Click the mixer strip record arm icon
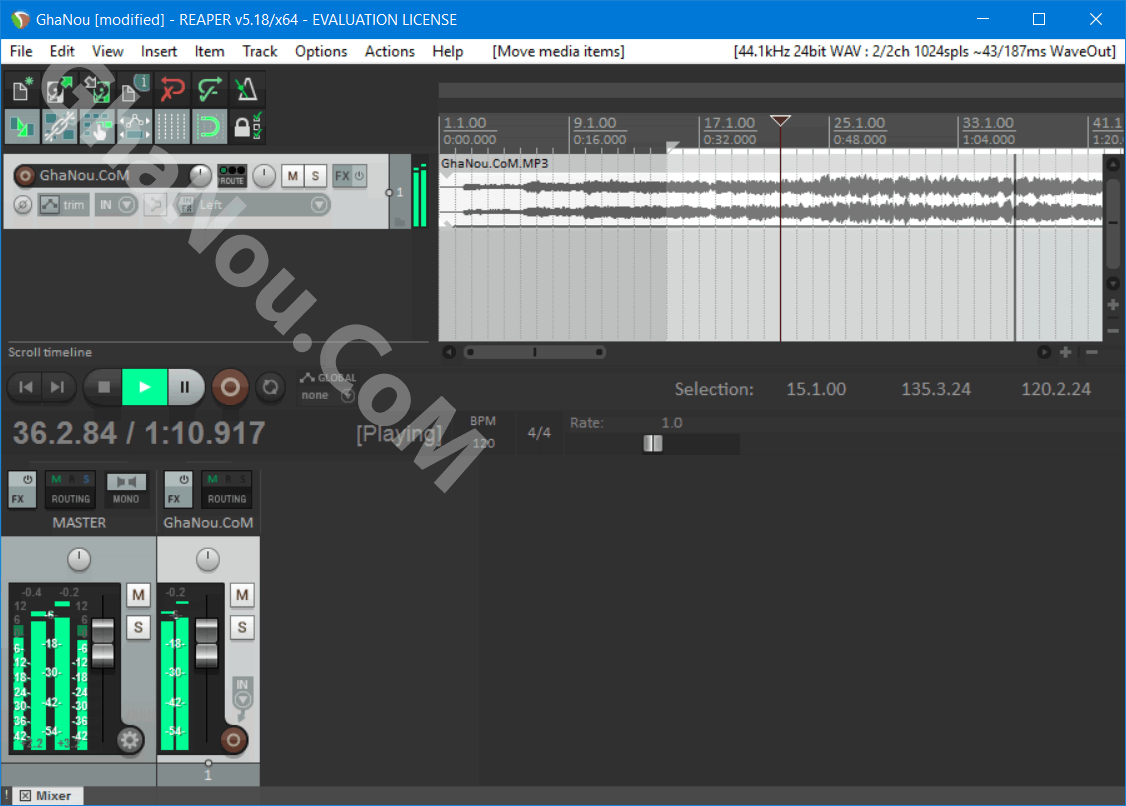 point(233,740)
